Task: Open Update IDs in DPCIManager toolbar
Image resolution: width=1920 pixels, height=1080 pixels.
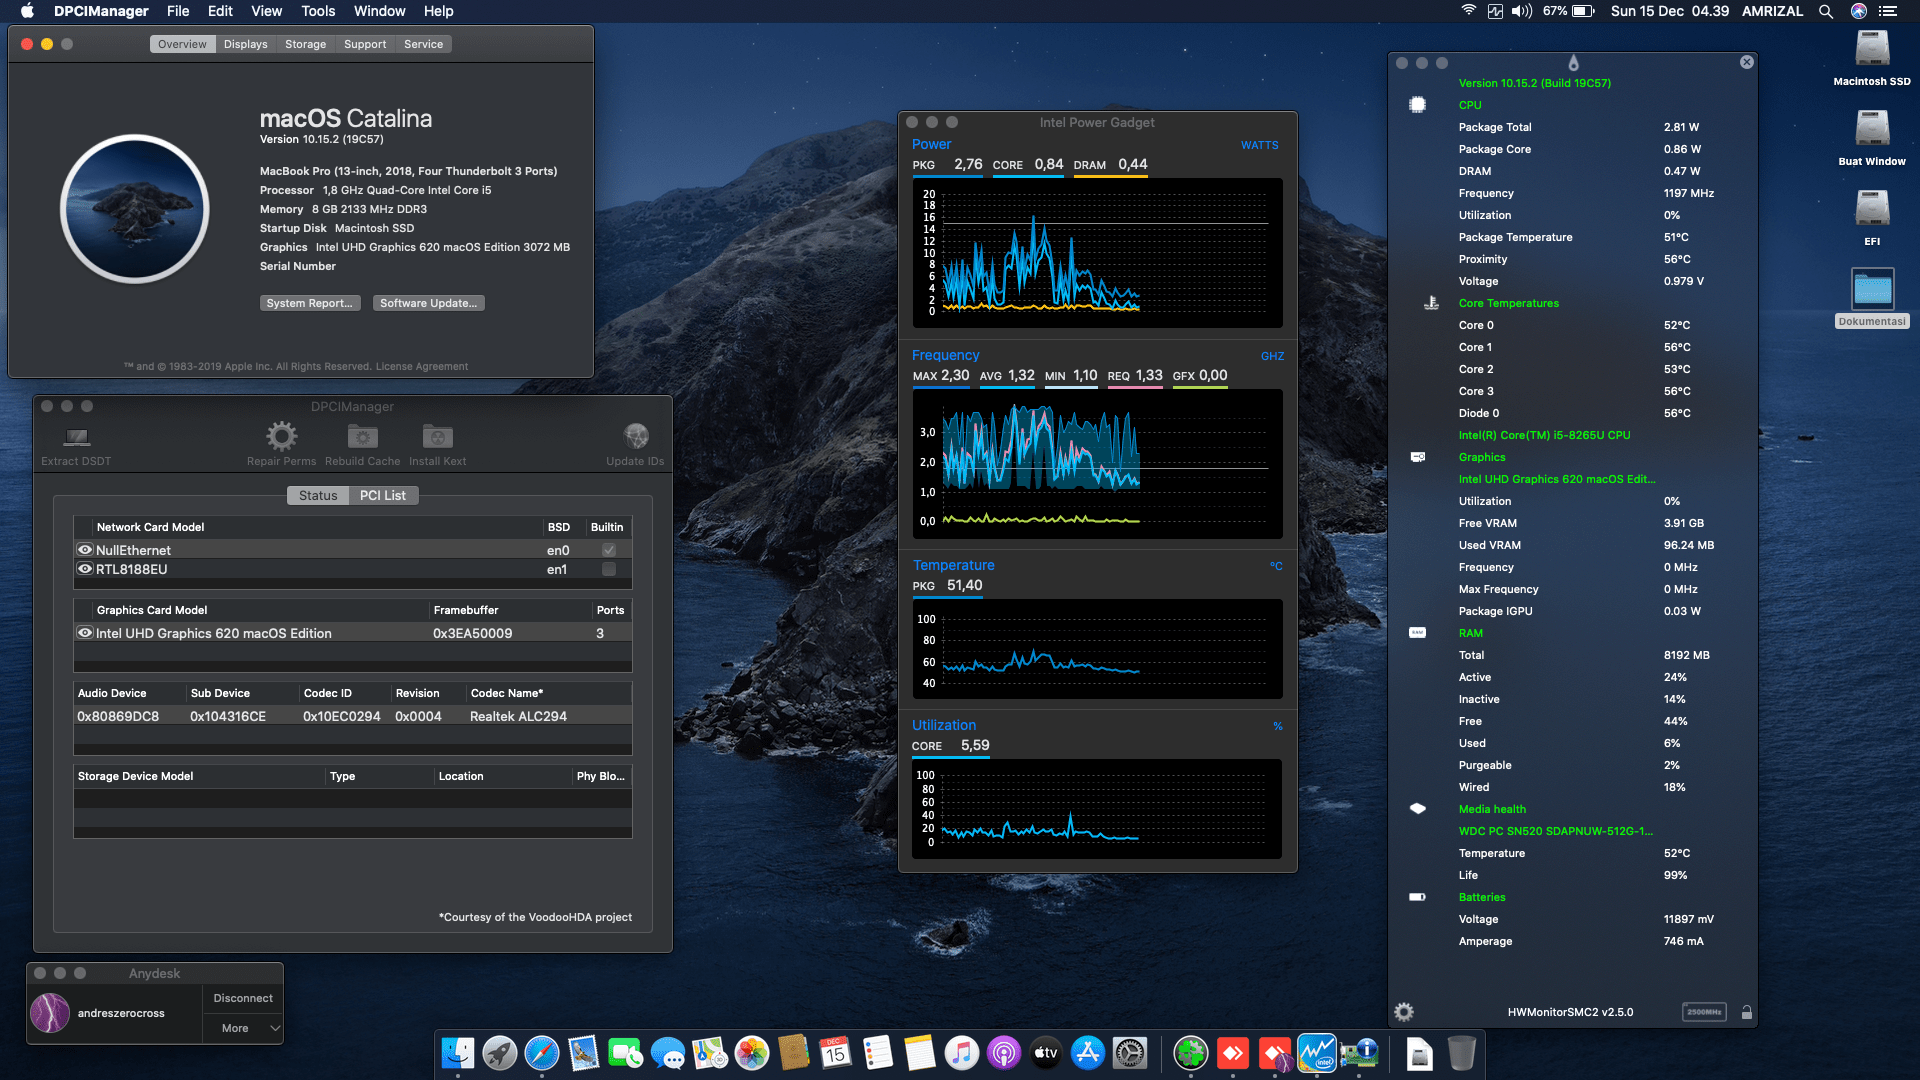Action: click(x=636, y=440)
